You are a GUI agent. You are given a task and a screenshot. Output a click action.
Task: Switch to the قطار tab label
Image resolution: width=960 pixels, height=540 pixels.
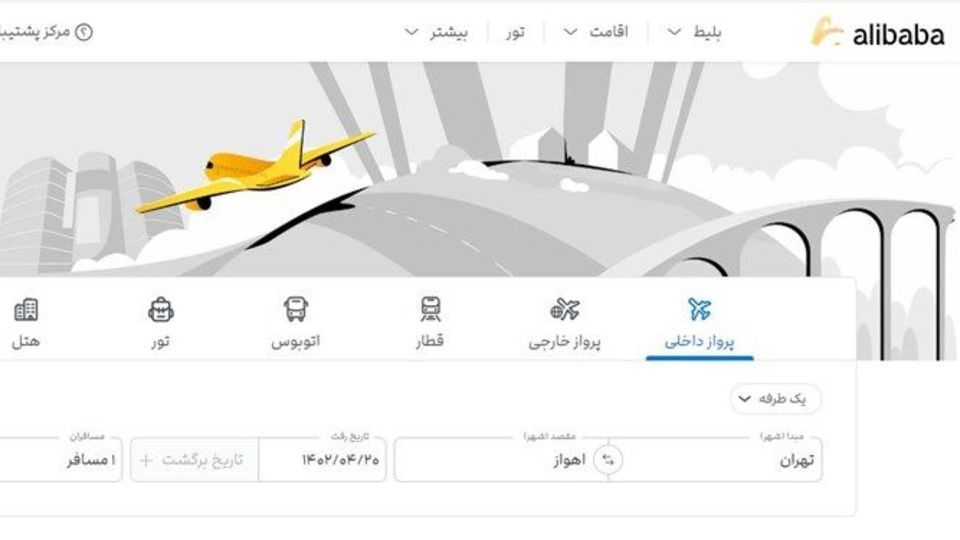pos(430,341)
